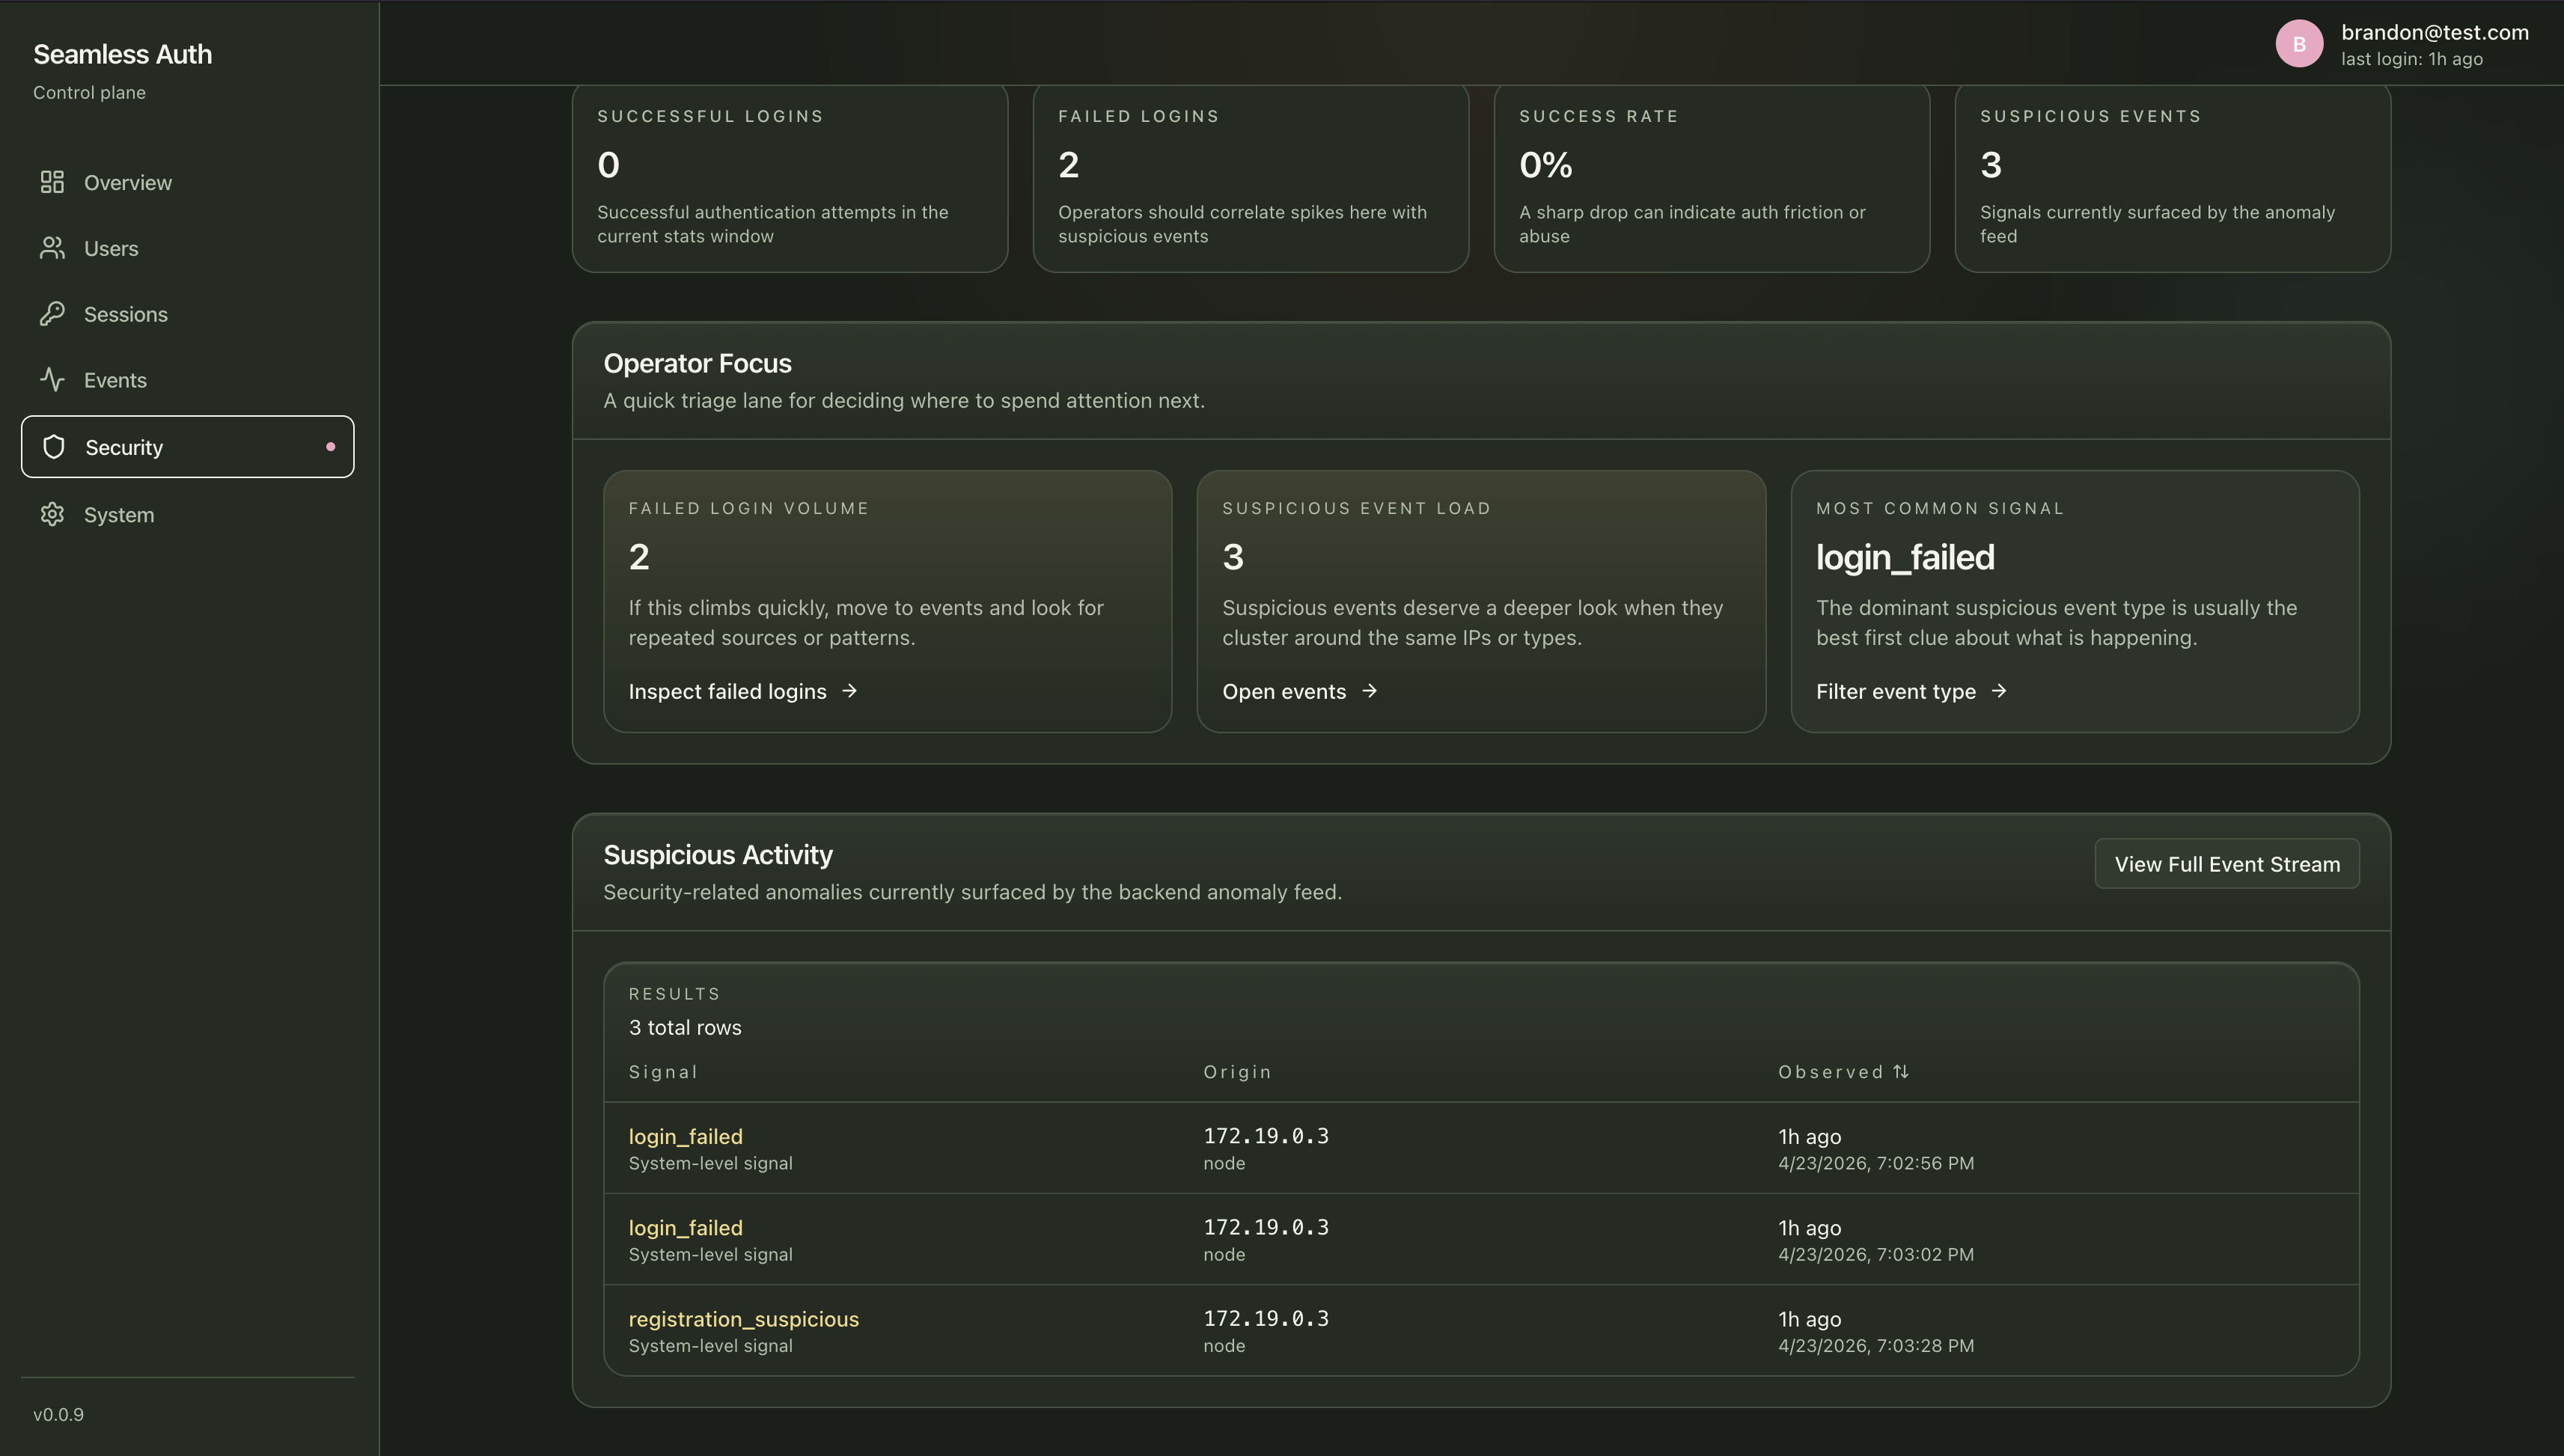Click the Users people icon
The width and height of the screenshot is (2564, 1456).
coord(52,248)
